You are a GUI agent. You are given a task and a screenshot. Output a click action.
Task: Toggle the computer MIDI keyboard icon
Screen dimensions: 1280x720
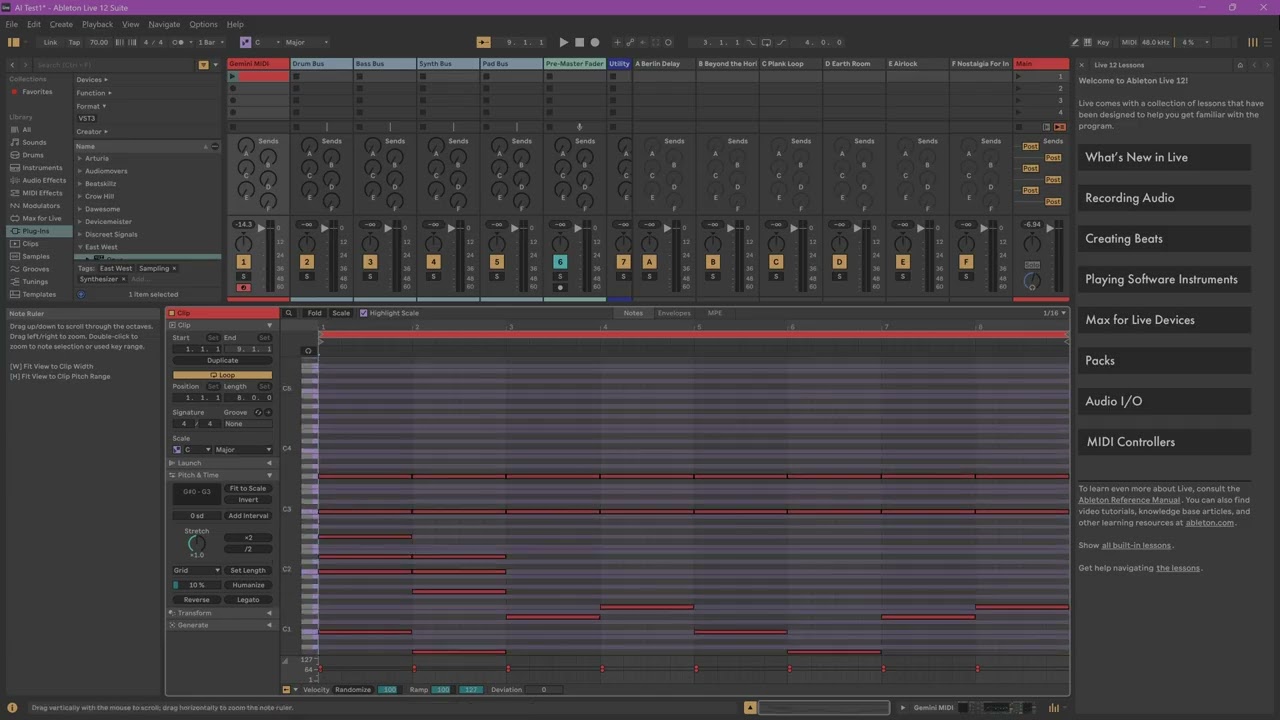click(x=1087, y=42)
